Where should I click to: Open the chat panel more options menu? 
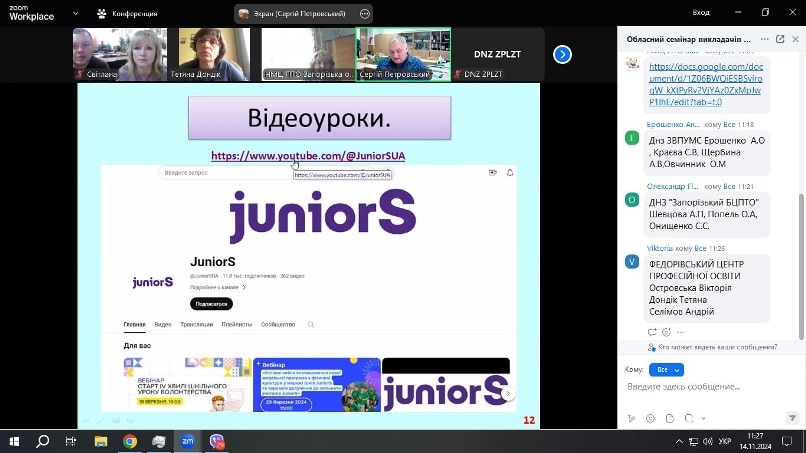(765, 39)
